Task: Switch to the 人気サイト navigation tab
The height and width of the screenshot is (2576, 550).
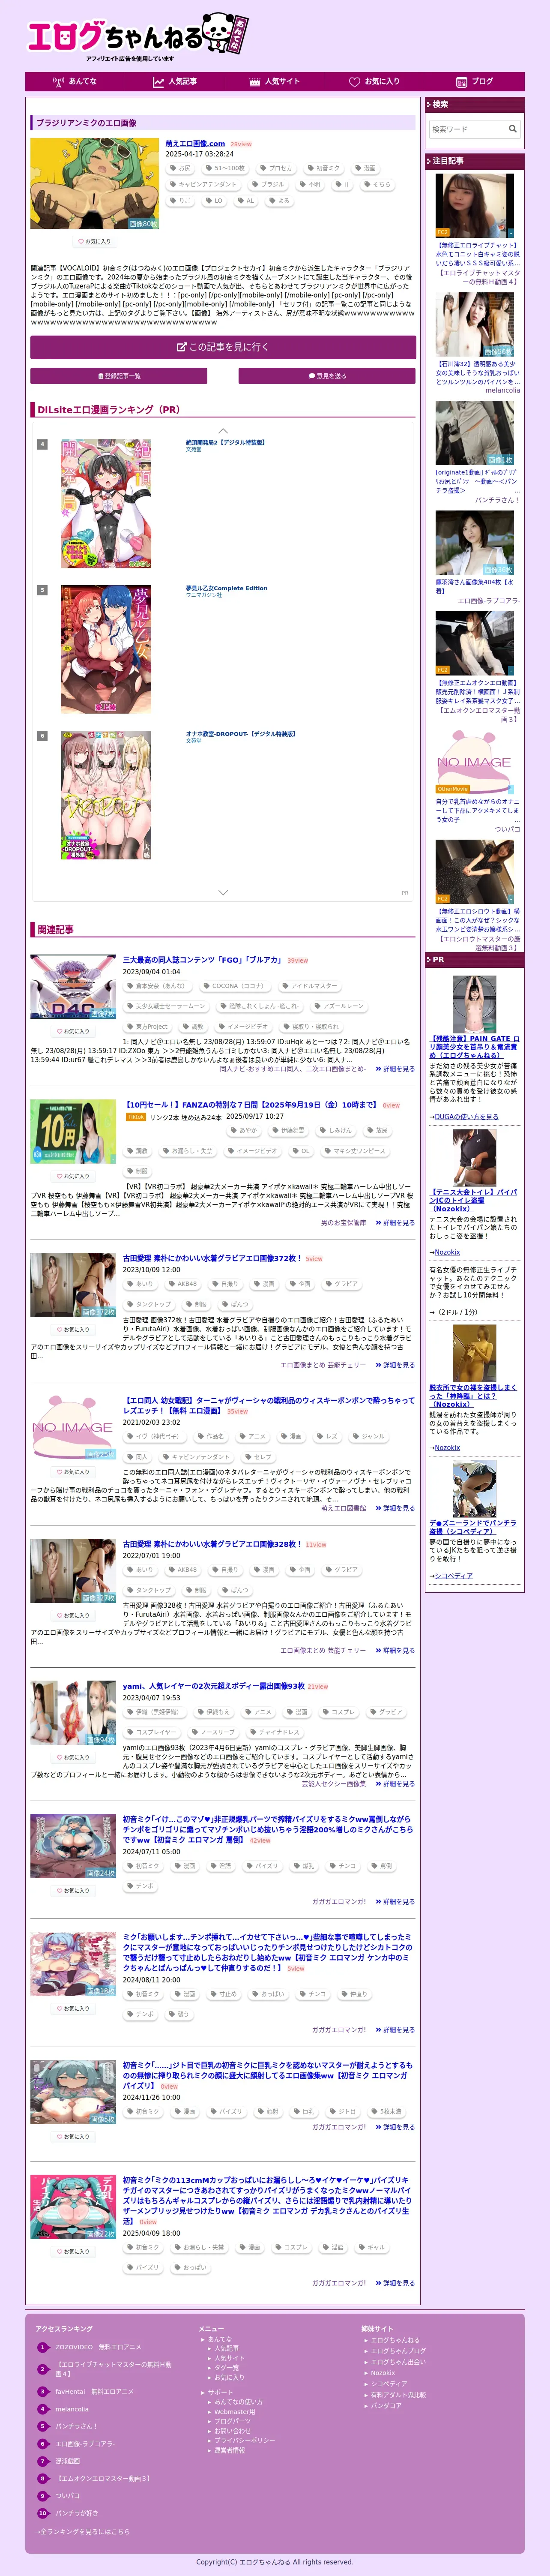Action: click(275, 82)
